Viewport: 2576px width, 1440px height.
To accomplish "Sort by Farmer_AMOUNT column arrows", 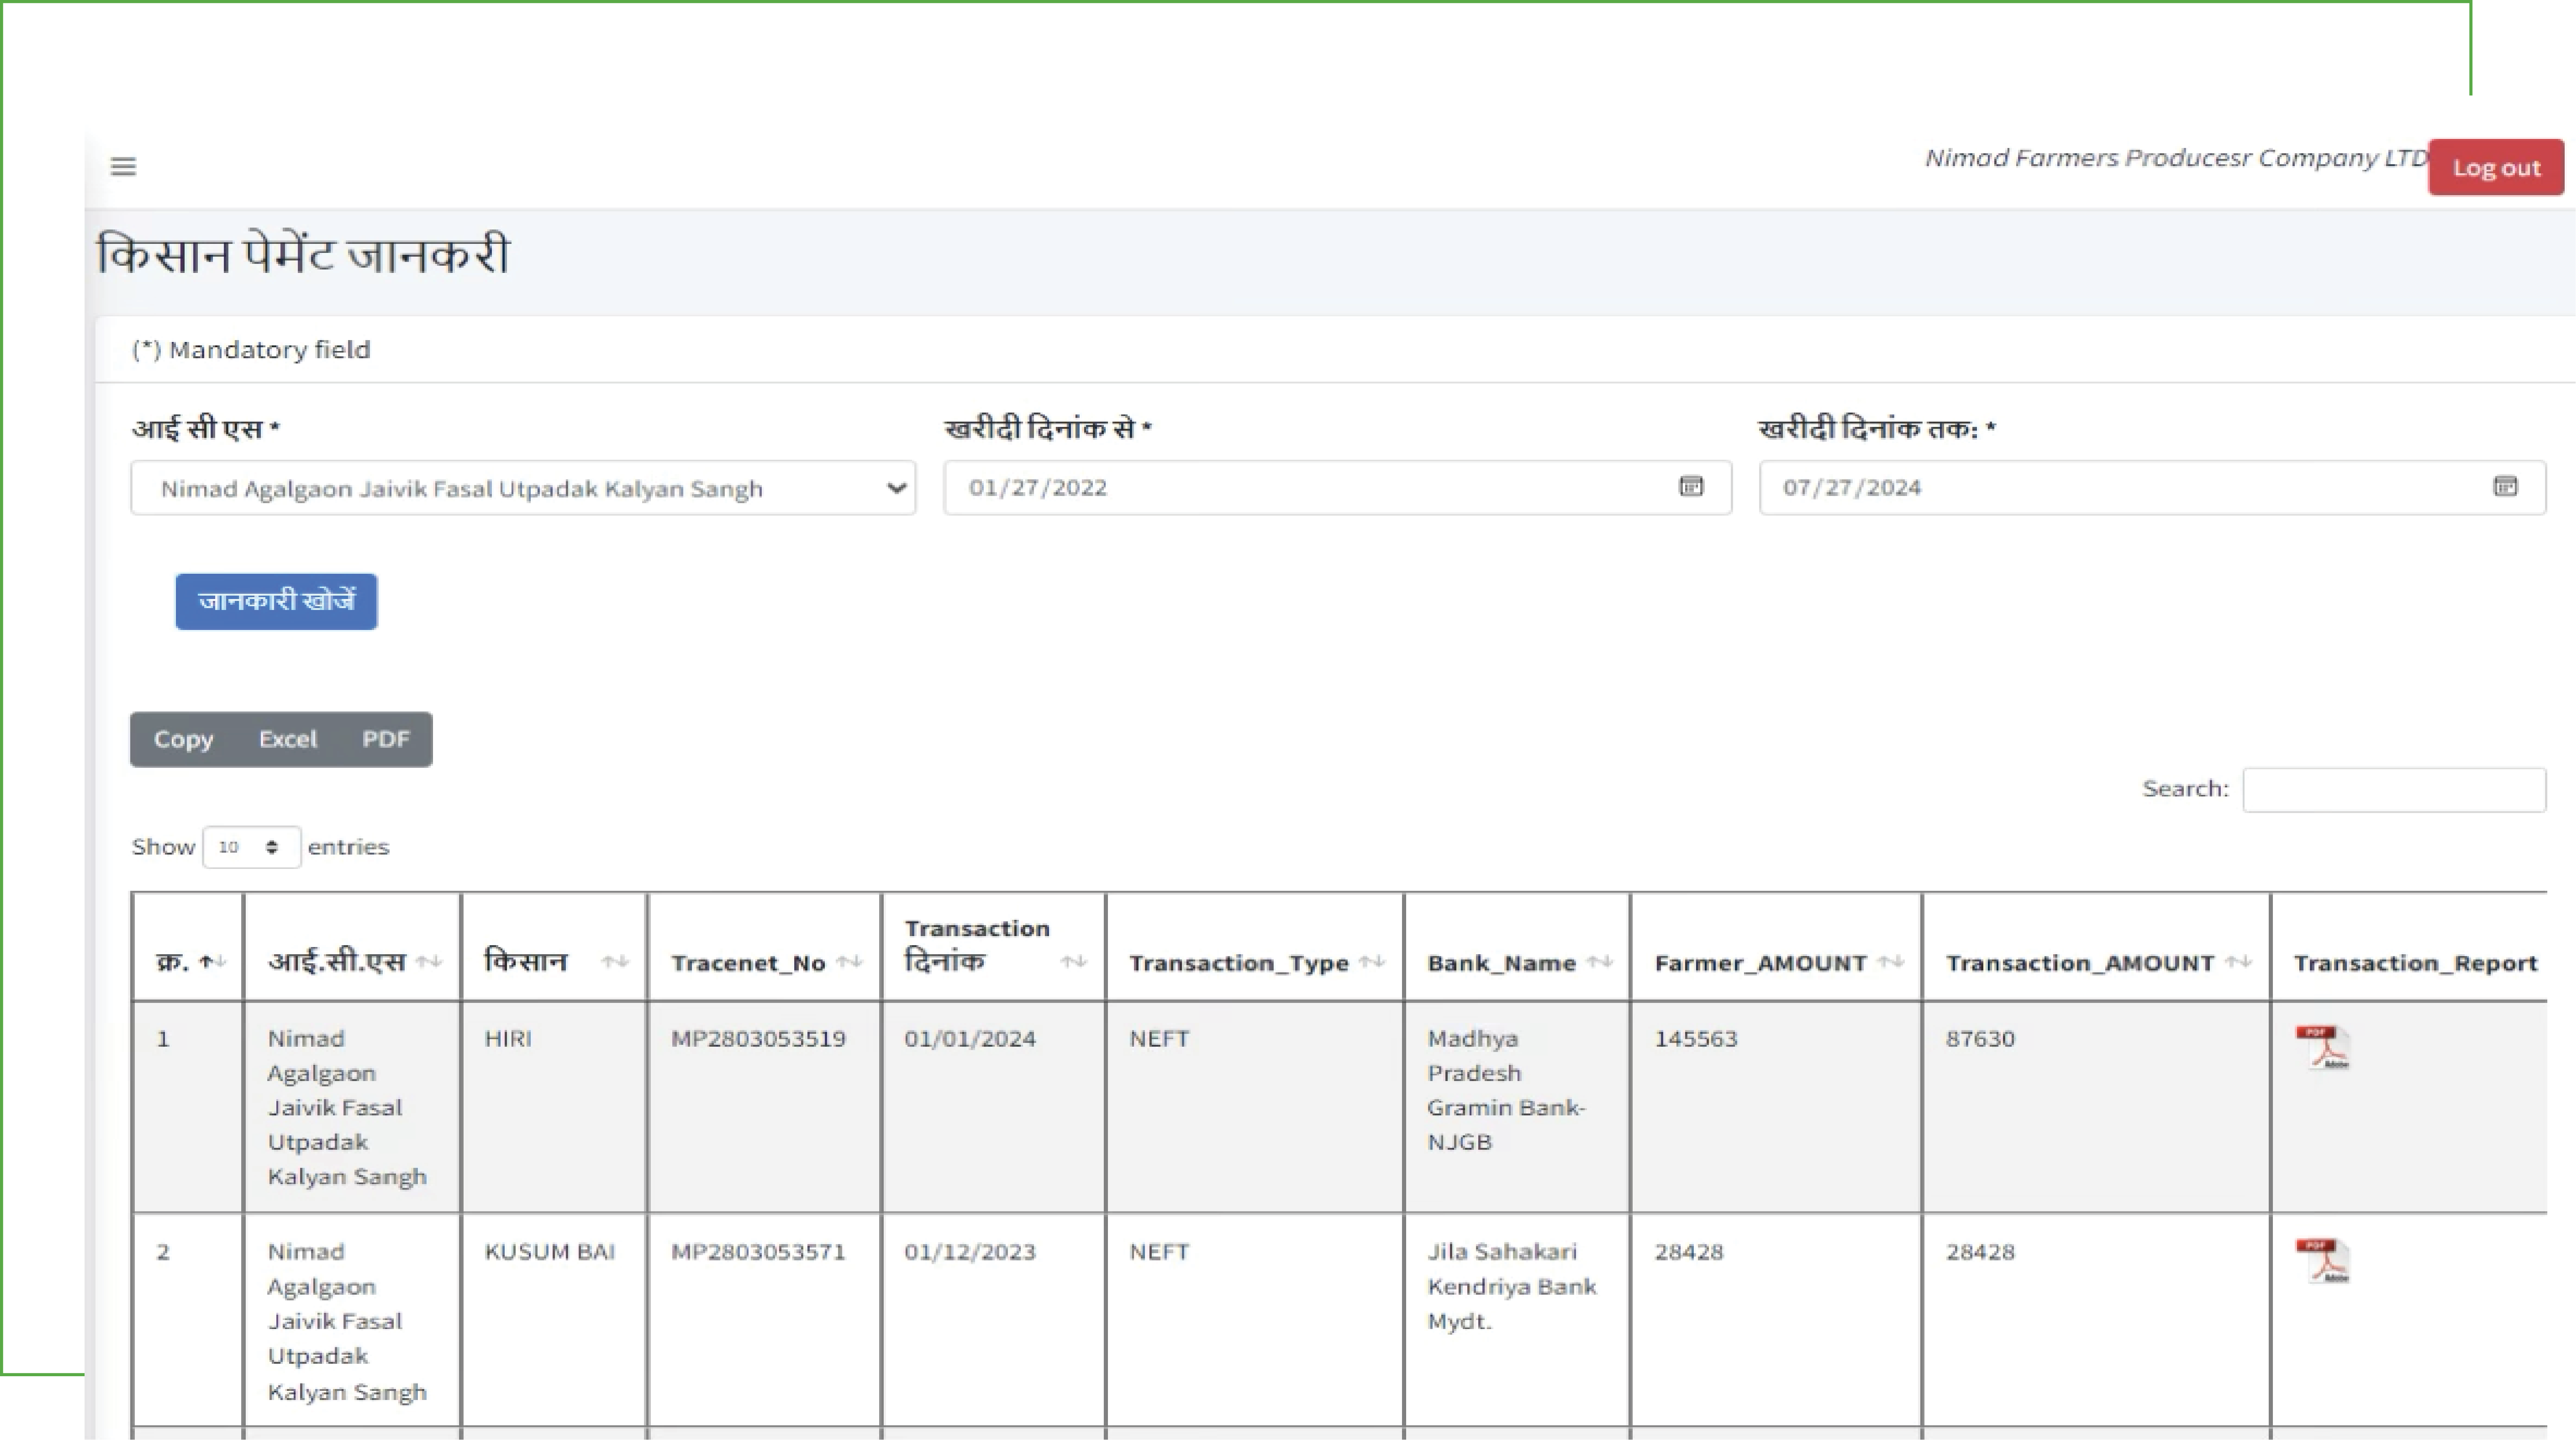I will click(1890, 962).
